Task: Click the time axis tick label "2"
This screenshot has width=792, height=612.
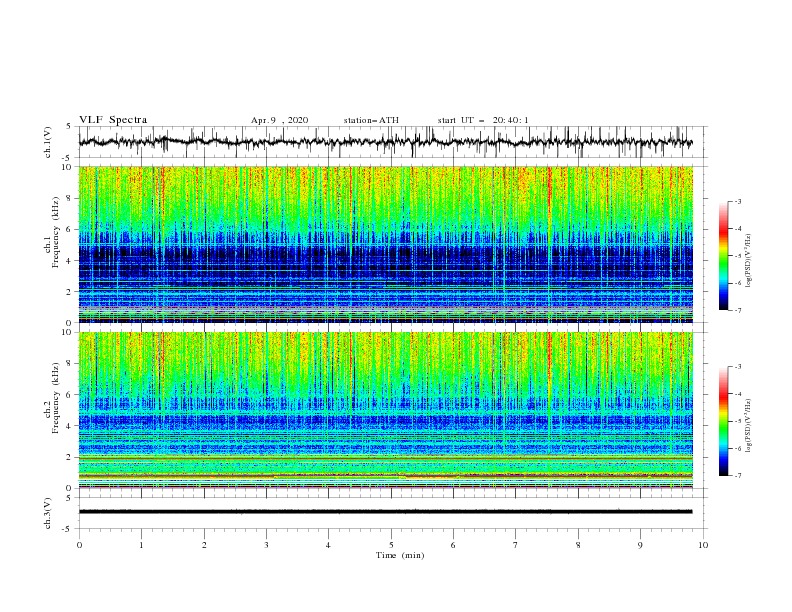Action: coord(204,545)
